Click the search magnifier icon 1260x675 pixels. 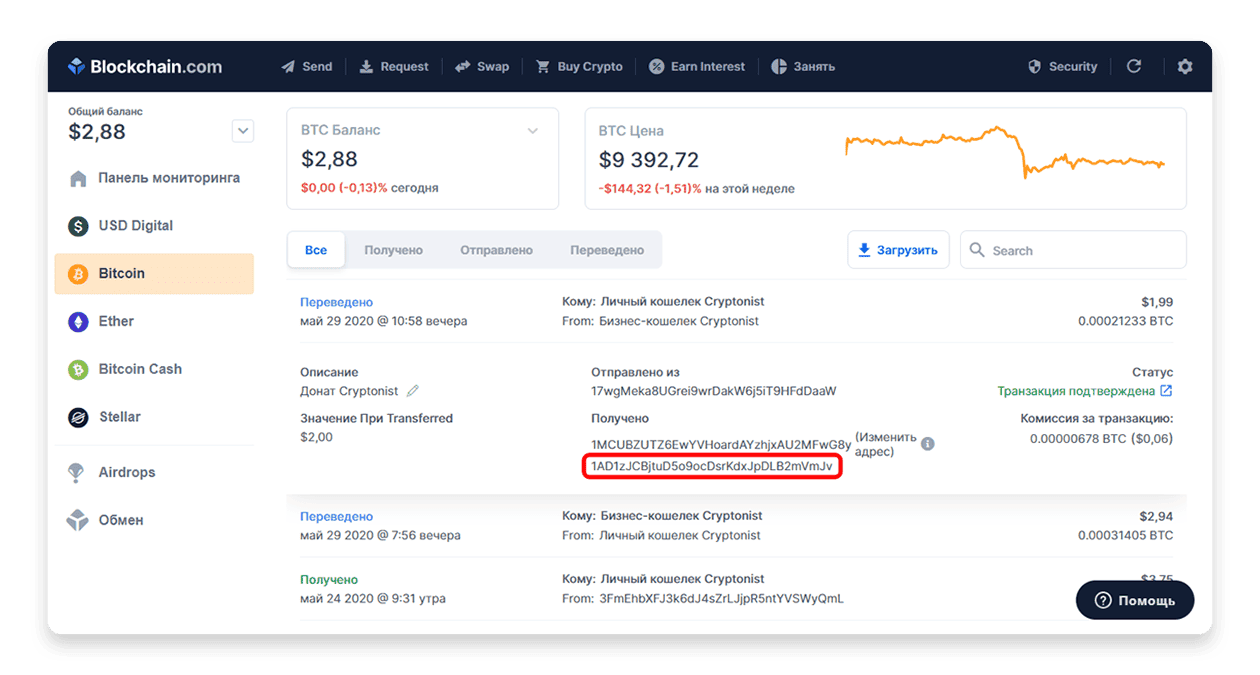pyautogui.click(x=977, y=250)
